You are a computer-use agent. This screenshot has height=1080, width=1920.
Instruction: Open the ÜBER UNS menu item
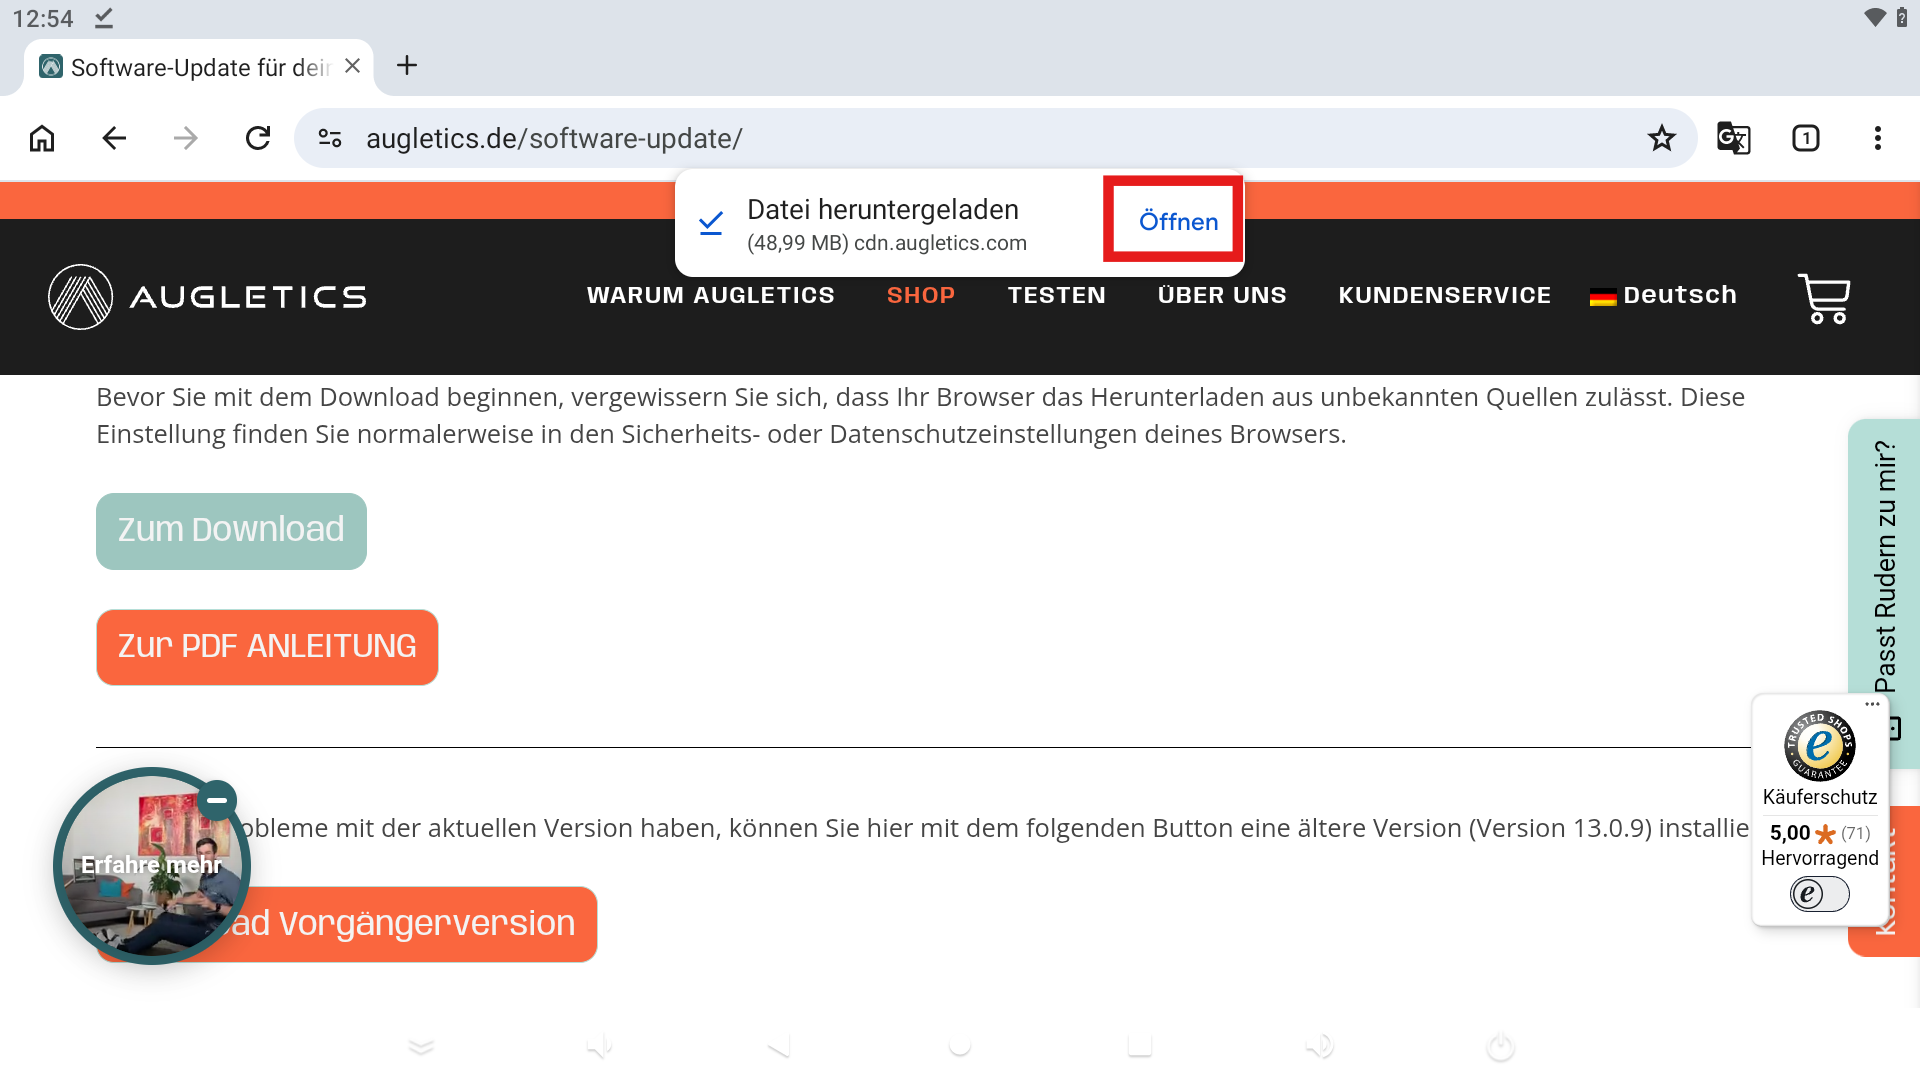click(1222, 295)
